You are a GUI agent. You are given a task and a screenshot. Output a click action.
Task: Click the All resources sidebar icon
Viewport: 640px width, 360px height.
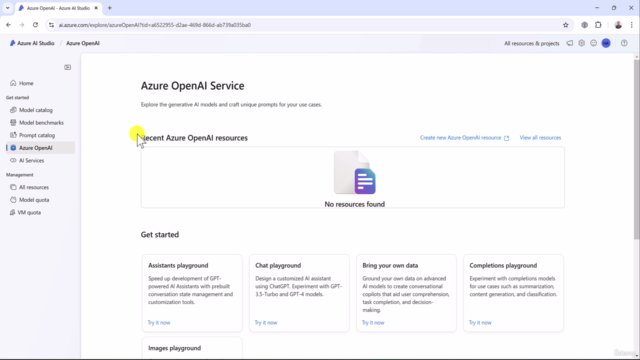coord(13,187)
